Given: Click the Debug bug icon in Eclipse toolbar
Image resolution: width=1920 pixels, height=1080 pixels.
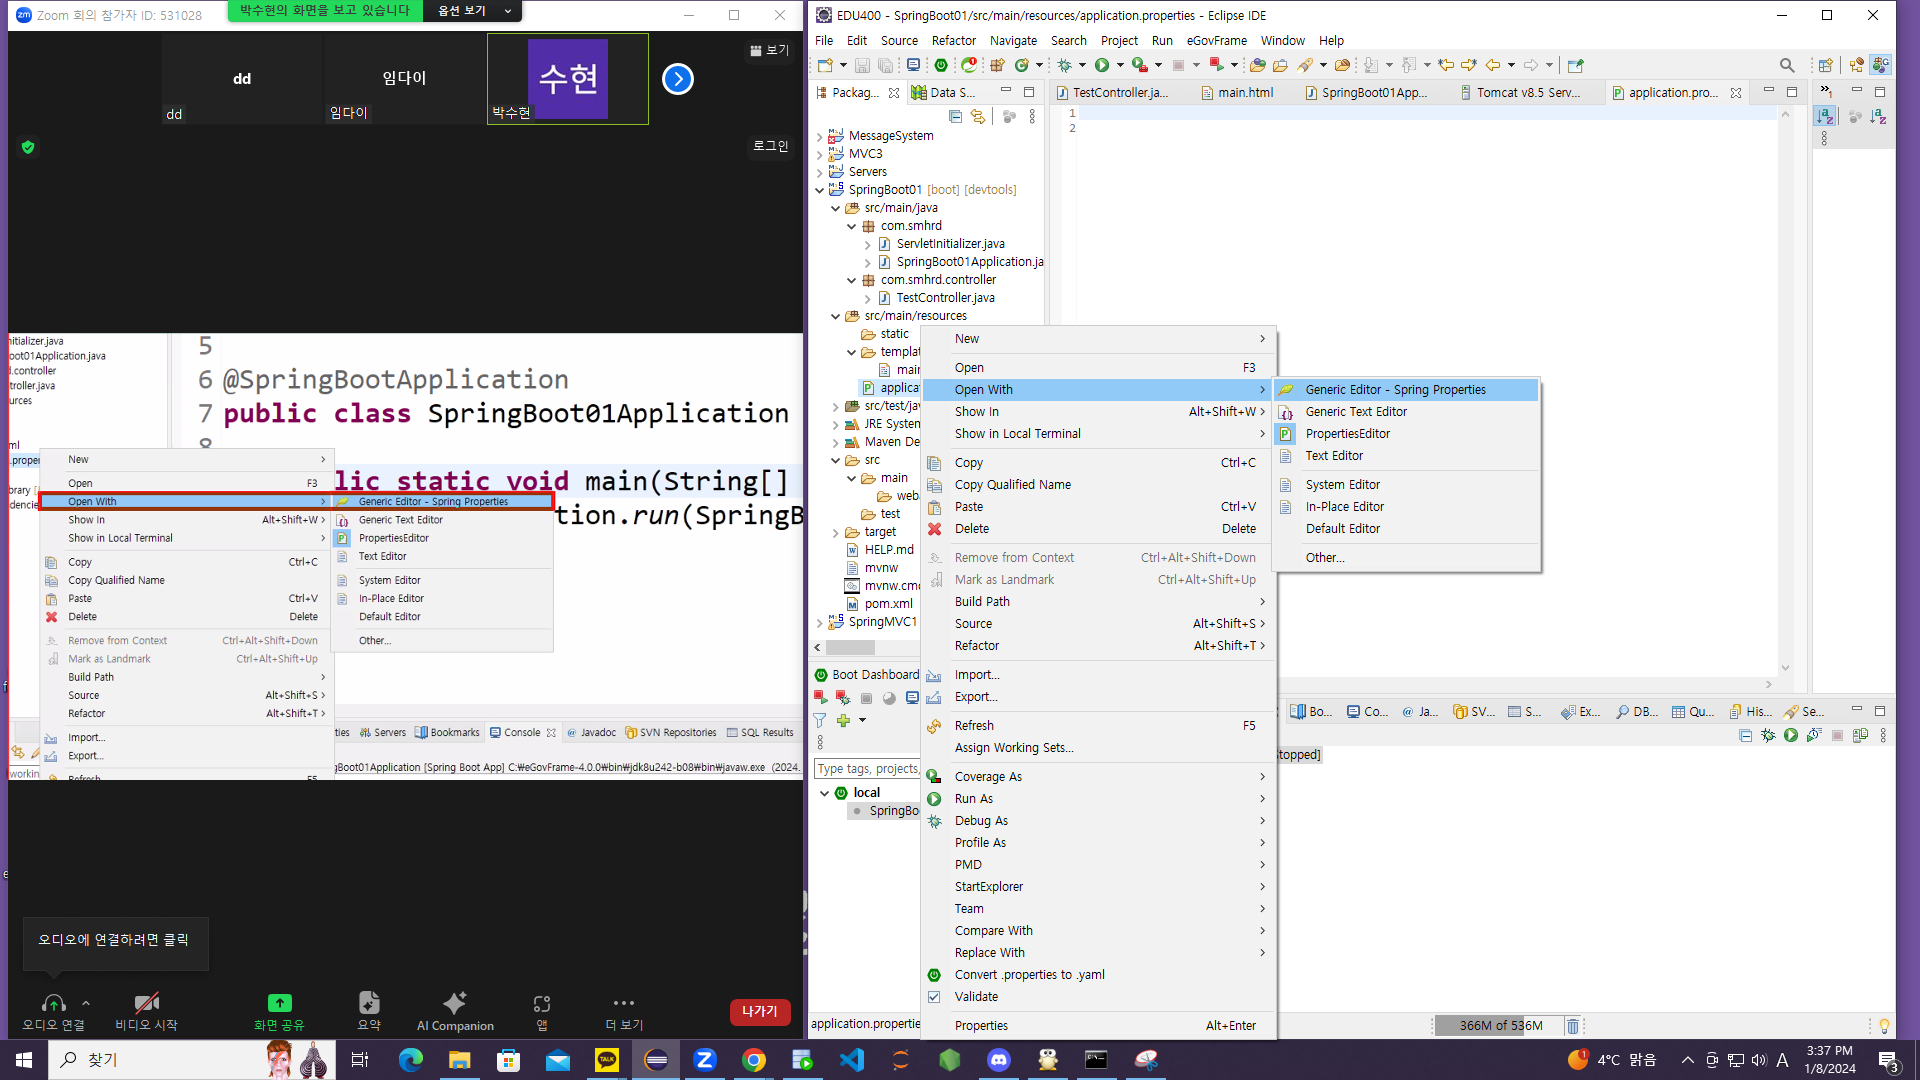Looking at the screenshot, I should (1065, 65).
